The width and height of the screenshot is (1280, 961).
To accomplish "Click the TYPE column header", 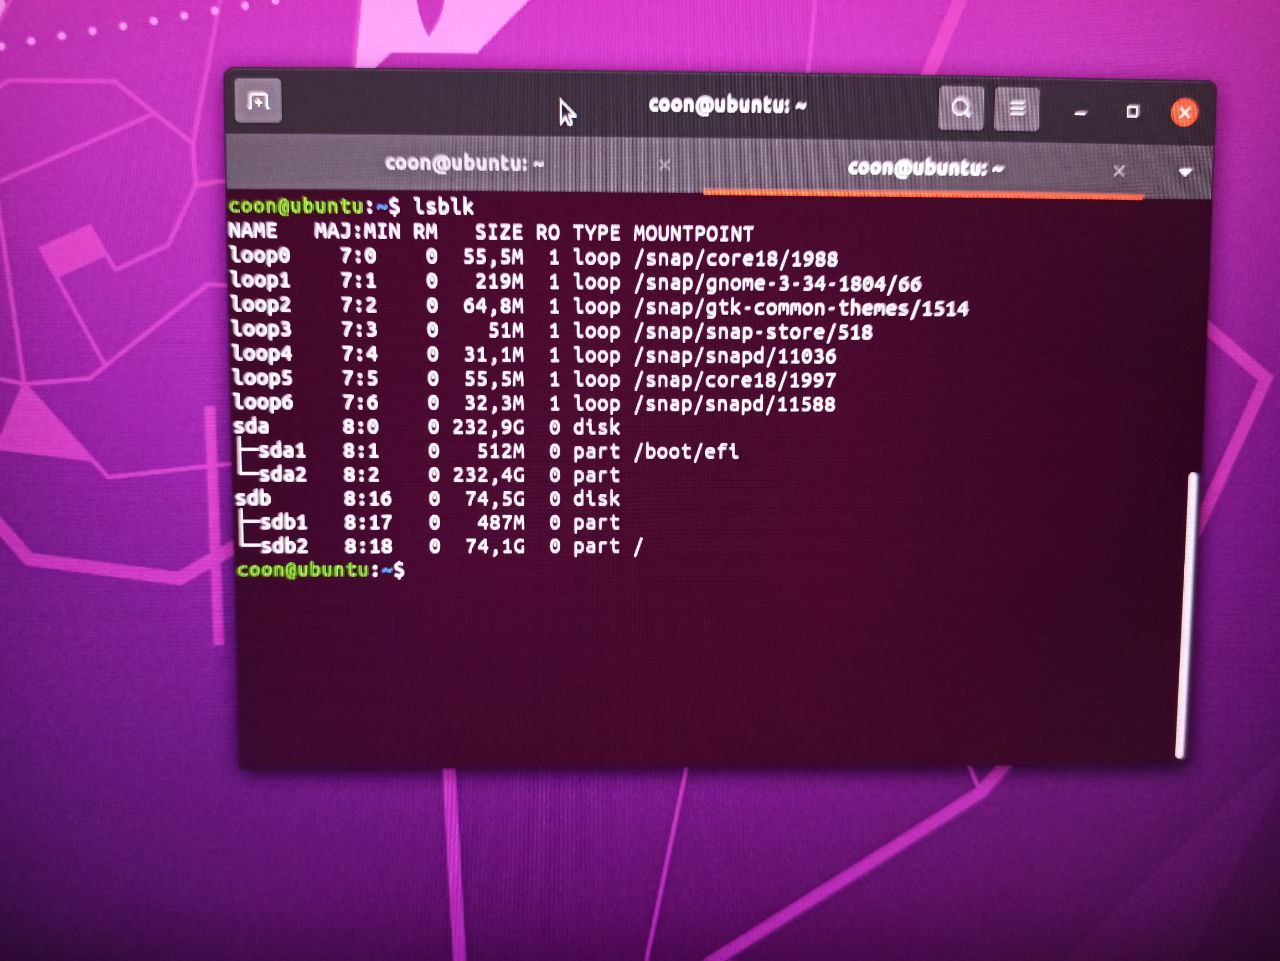I will point(597,233).
